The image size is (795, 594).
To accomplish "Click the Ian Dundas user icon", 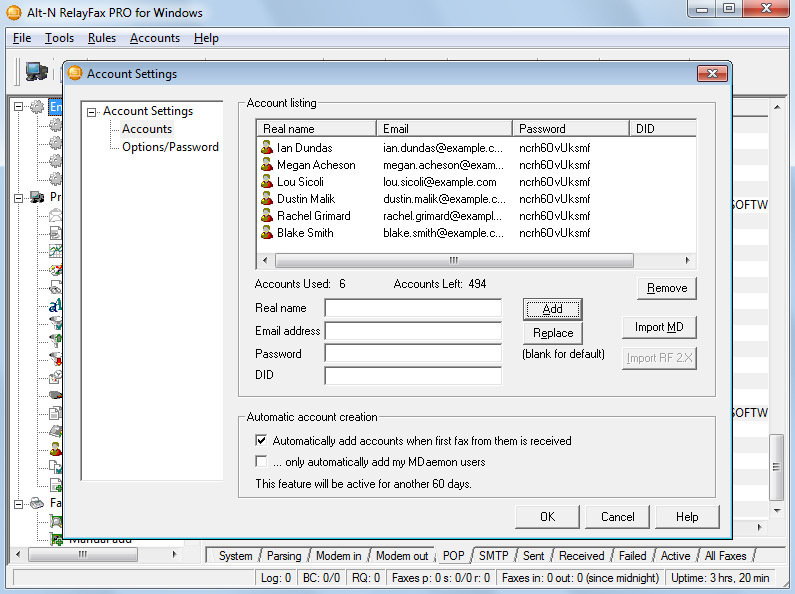I will [267, 148].
